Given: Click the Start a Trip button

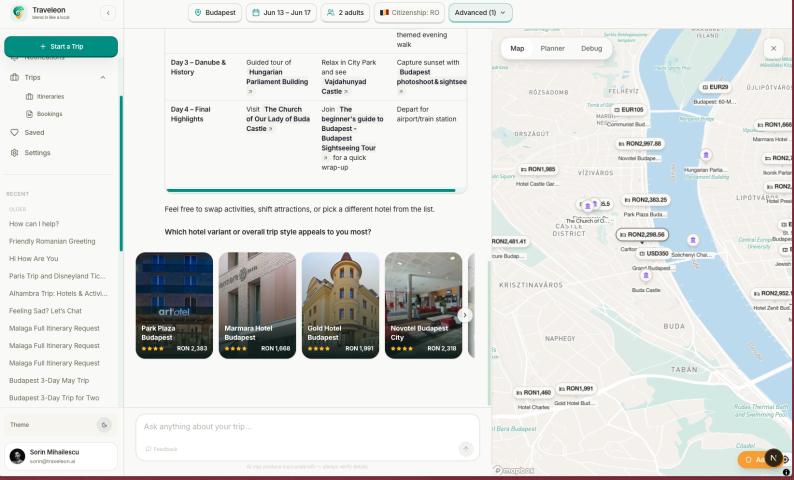Looking at the screenshot, I should tap(61, 47).
